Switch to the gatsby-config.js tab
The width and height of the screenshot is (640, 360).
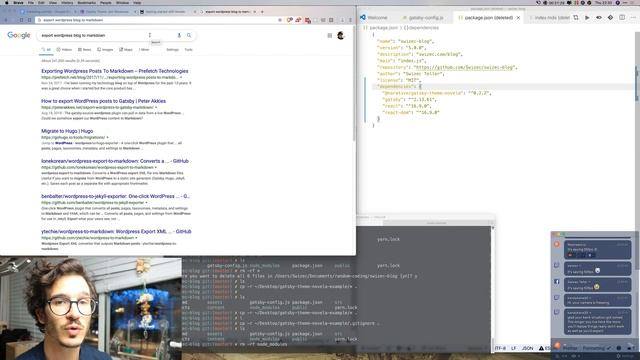tap(423, 18)
